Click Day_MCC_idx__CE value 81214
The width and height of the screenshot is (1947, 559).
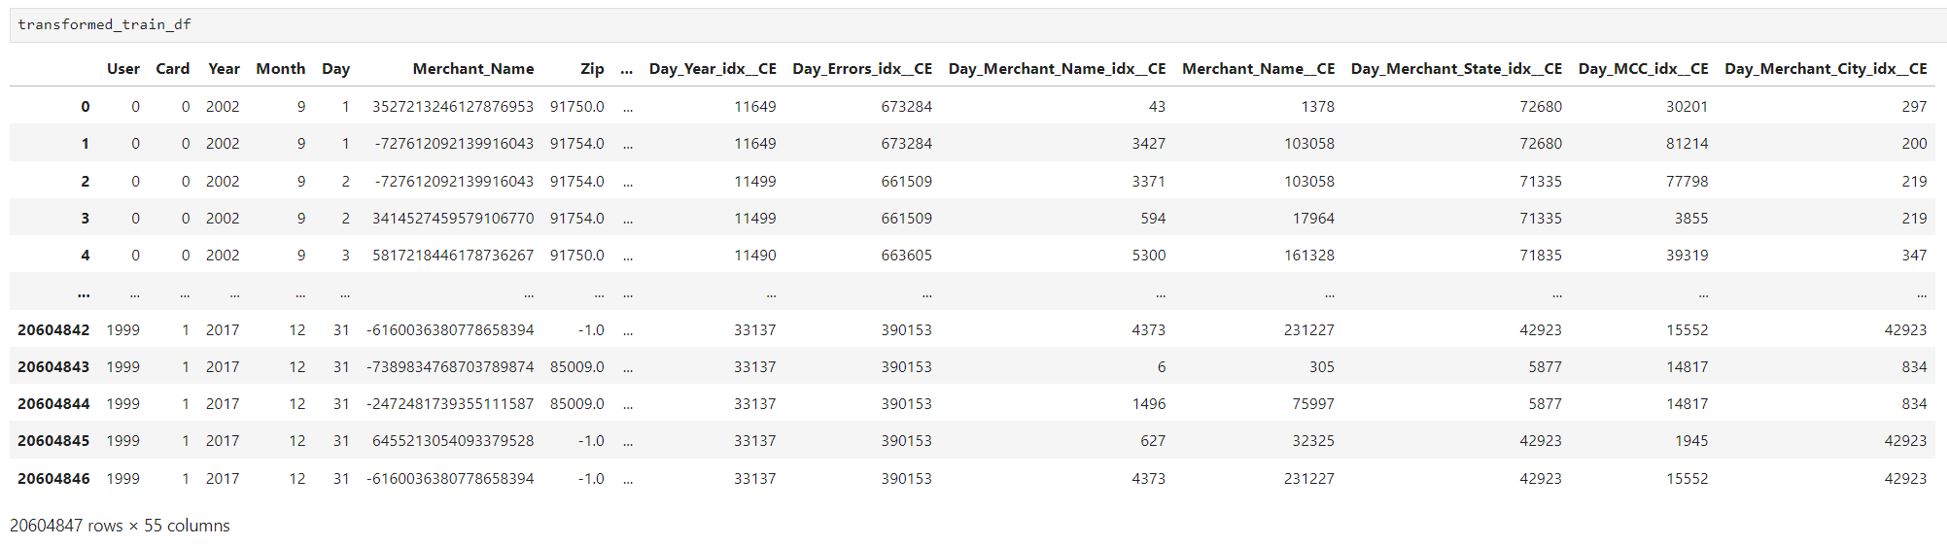coord(1686,144)
